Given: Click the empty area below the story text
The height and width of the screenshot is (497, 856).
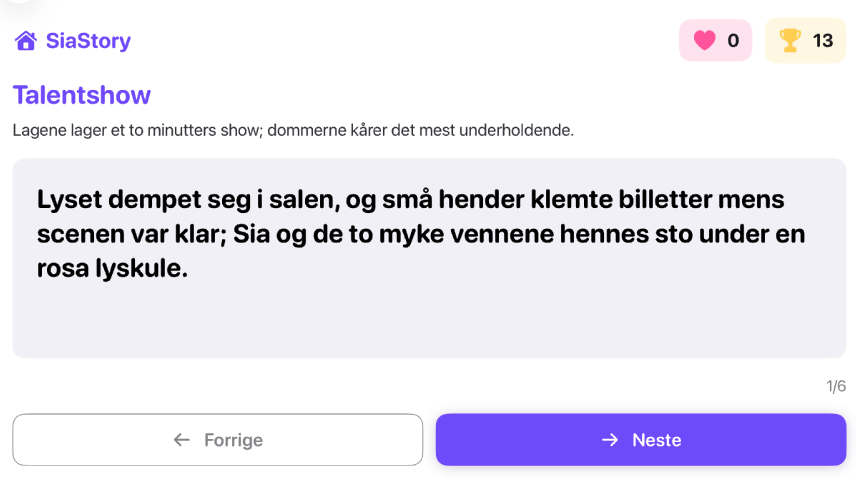Looking at the screenshot, I should click(x=429, y=320).
